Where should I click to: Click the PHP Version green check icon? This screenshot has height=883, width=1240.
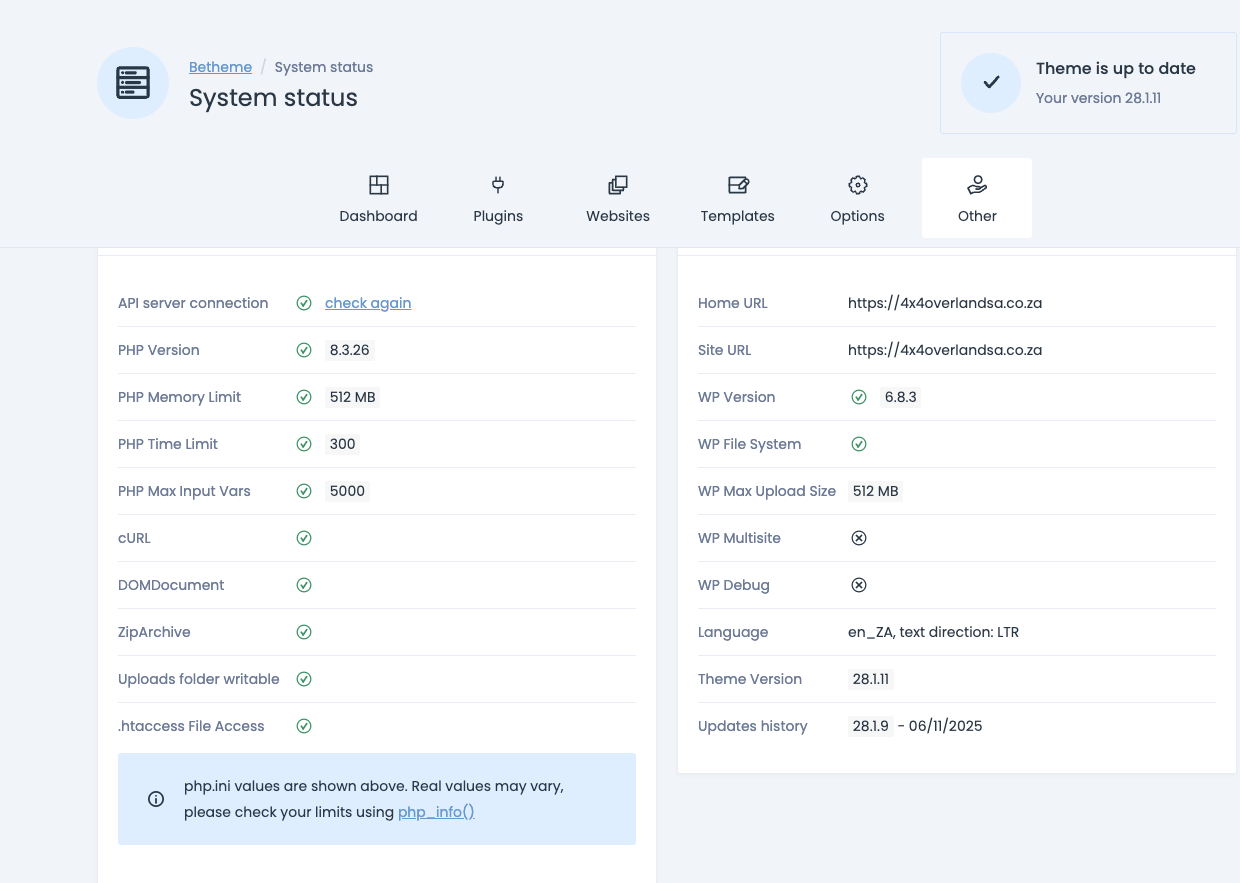[x=304, y=350]
